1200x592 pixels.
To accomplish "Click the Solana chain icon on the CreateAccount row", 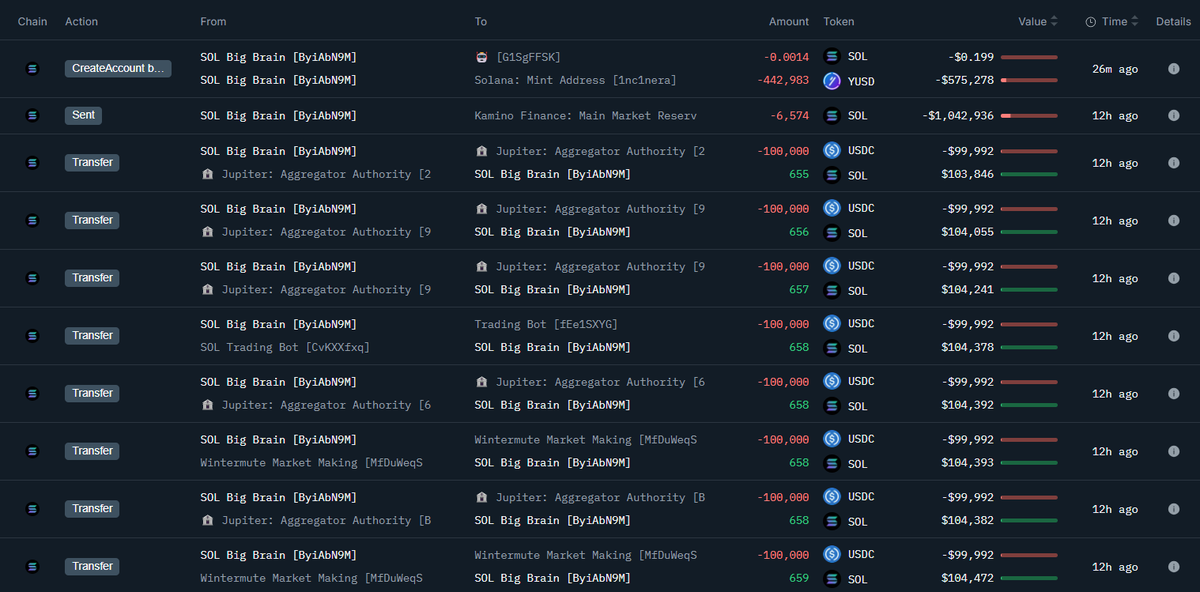I will click(32, 69).
